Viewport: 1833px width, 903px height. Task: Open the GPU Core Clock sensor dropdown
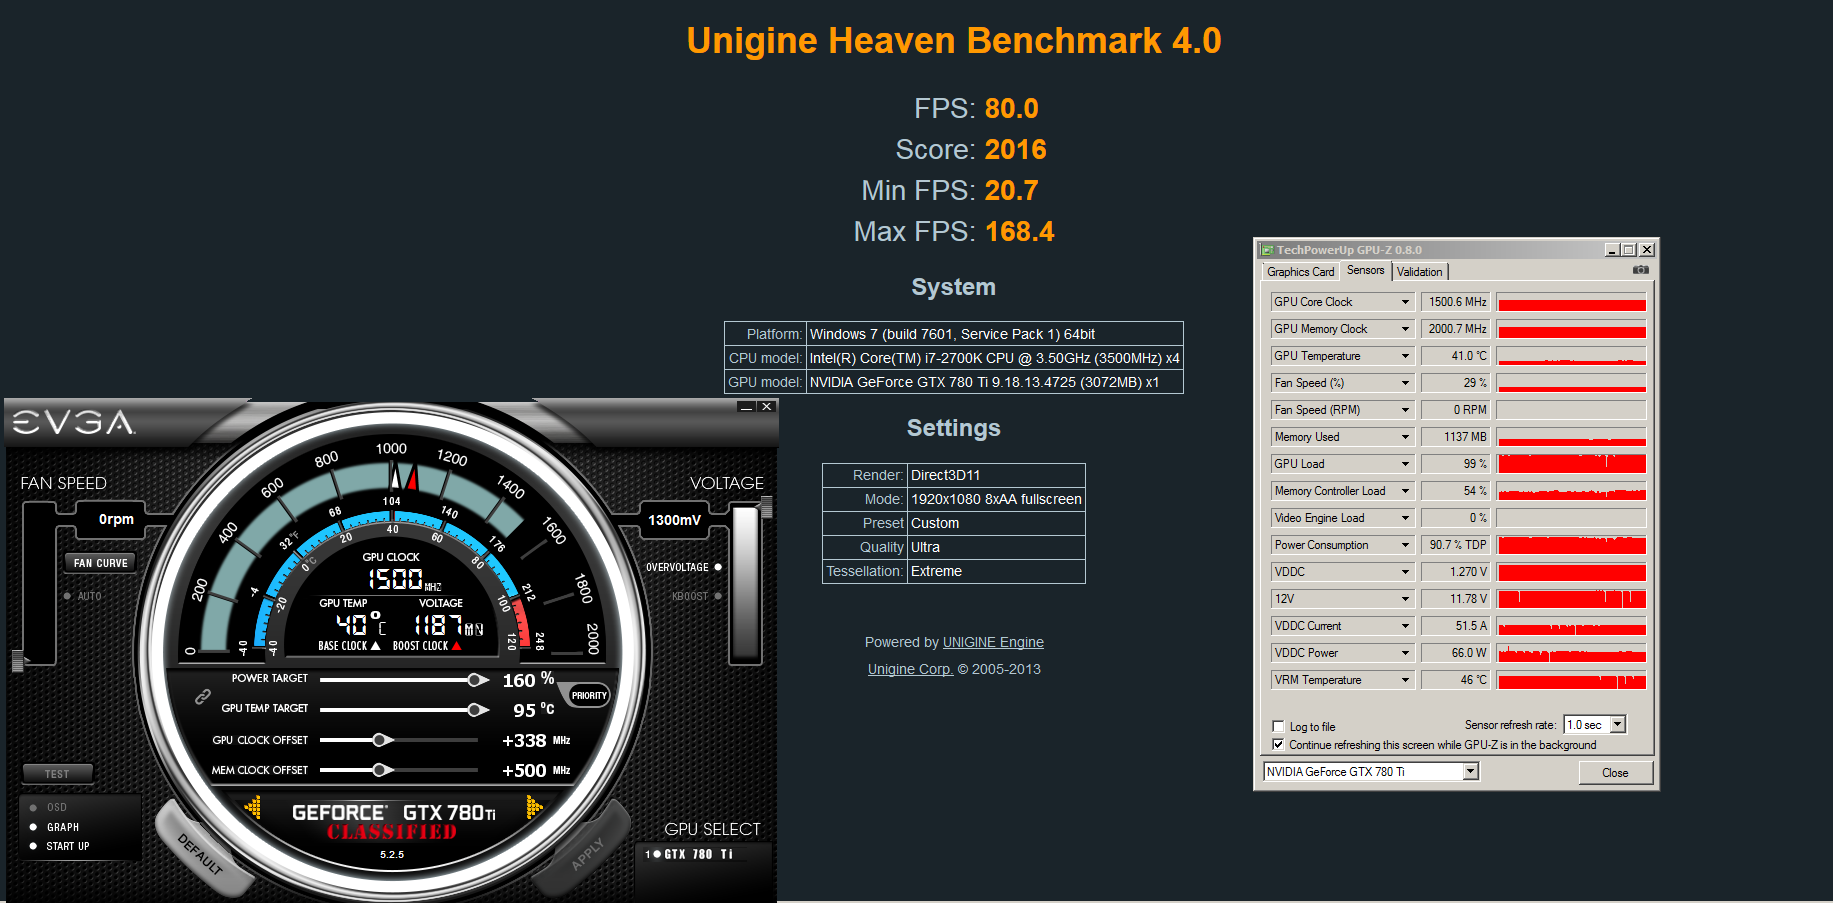(1405, 302)
